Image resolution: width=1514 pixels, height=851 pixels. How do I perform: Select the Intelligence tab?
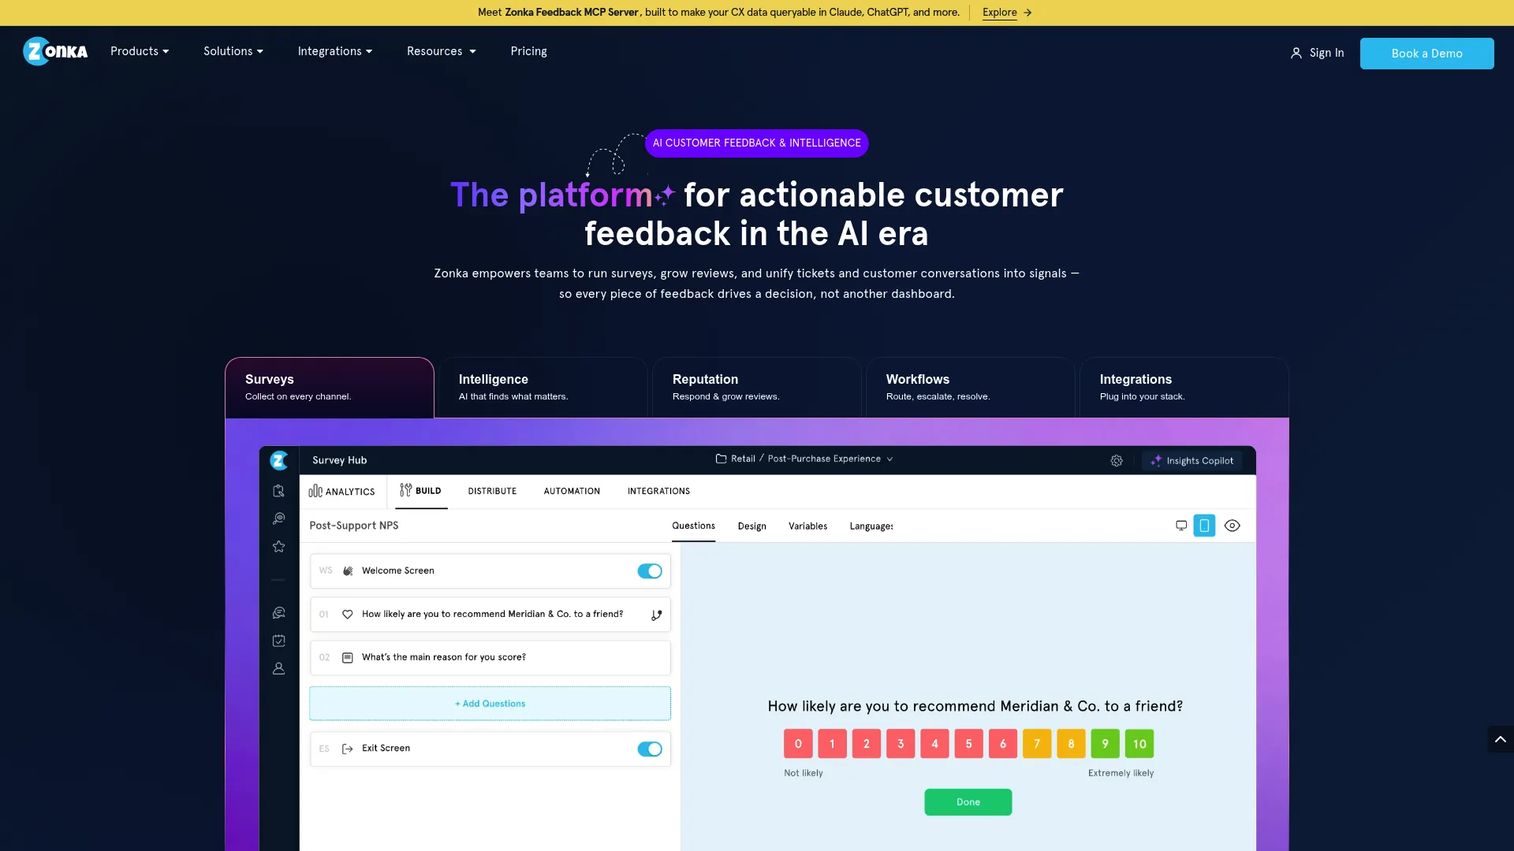tap(543, 388)
